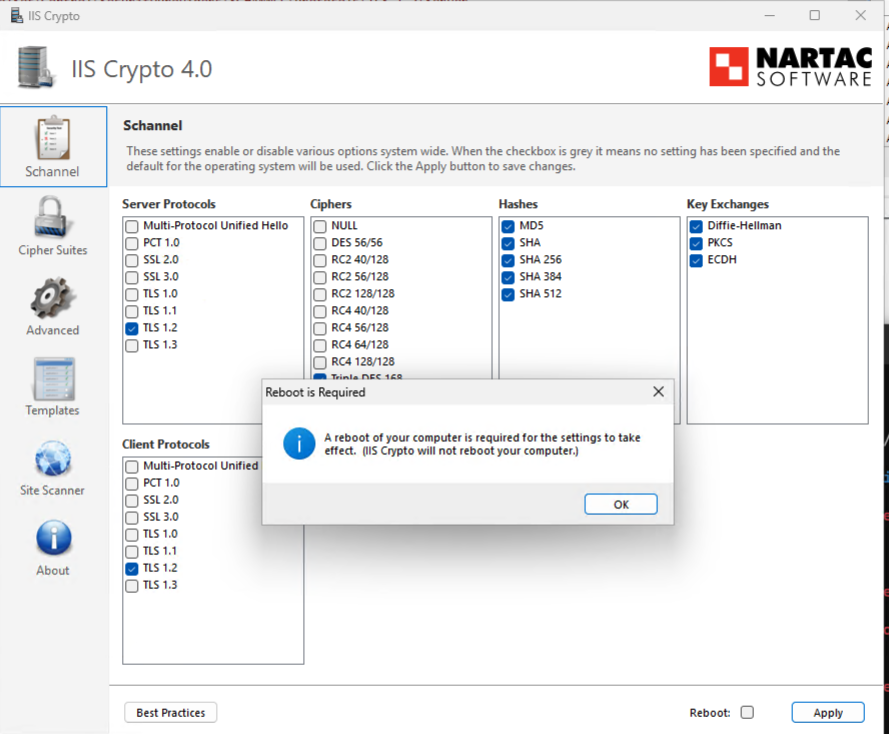
Task: Click the Best Practices button
Action: coord(170,713)
